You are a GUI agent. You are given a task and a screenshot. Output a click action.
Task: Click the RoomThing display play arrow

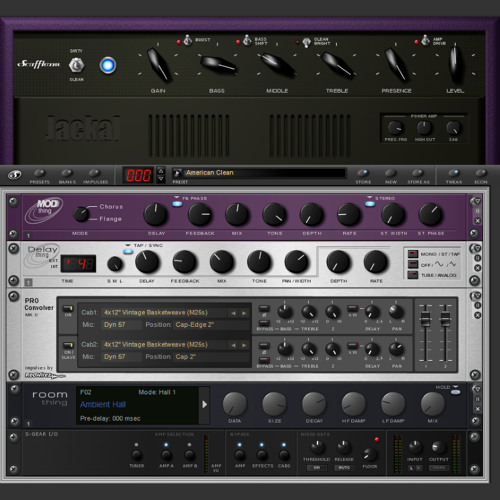[204, 404]
